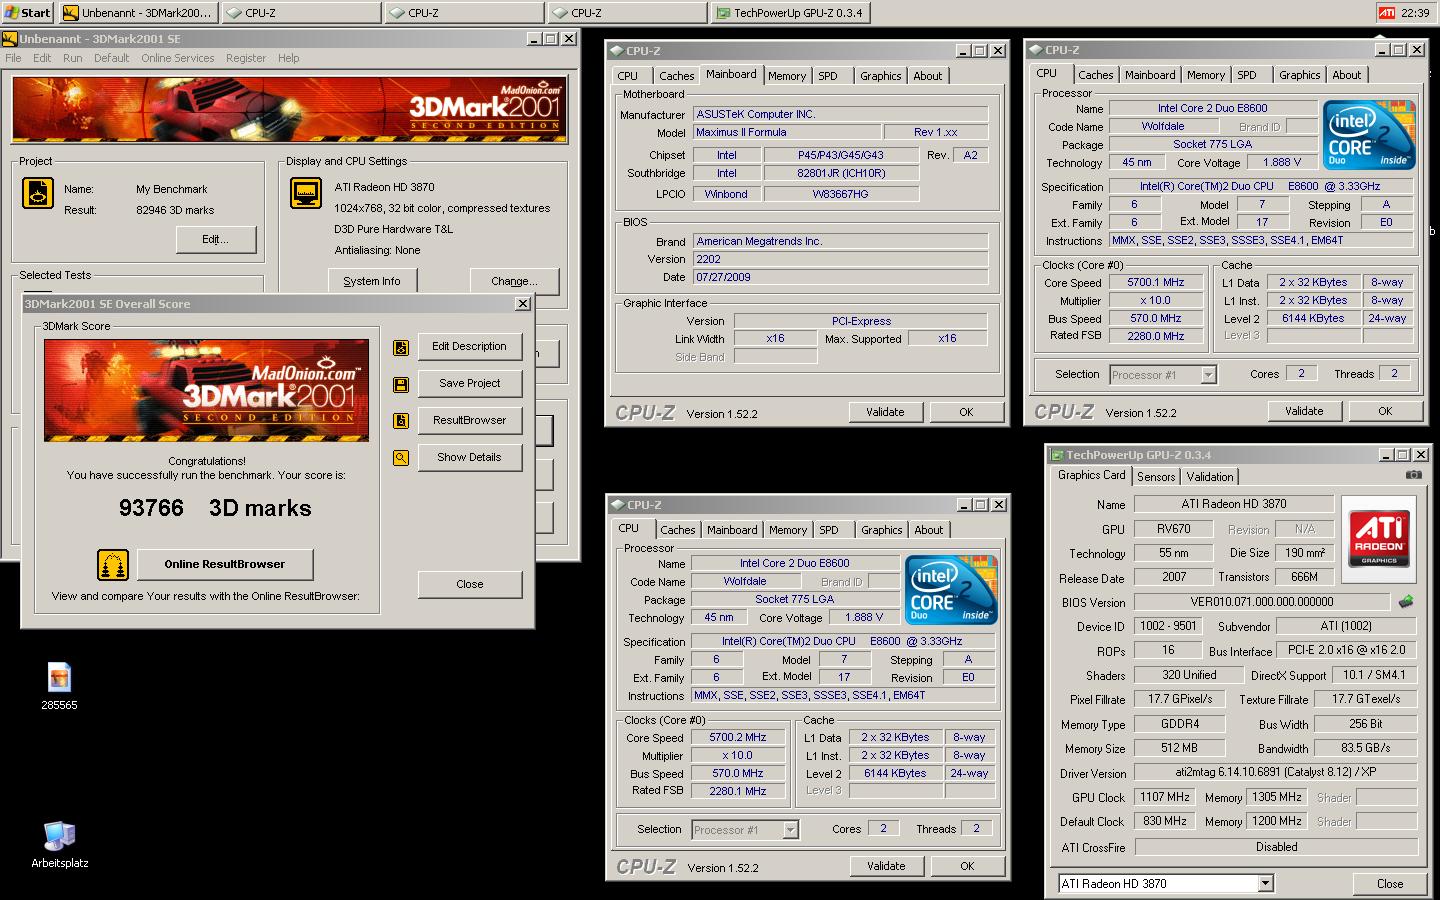Click GPU-Z screenshot camera icon
Screen dimensions: 1440x900
tap(1413, 476)
